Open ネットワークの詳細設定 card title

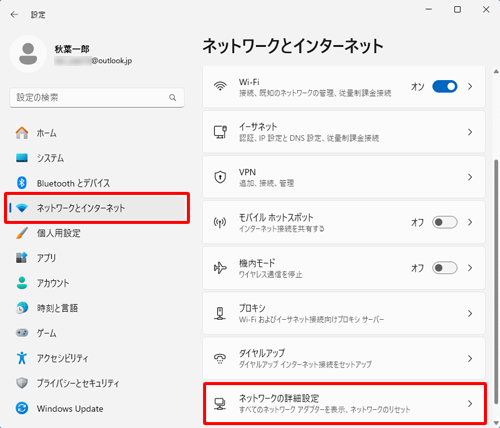tap(279, 398)
